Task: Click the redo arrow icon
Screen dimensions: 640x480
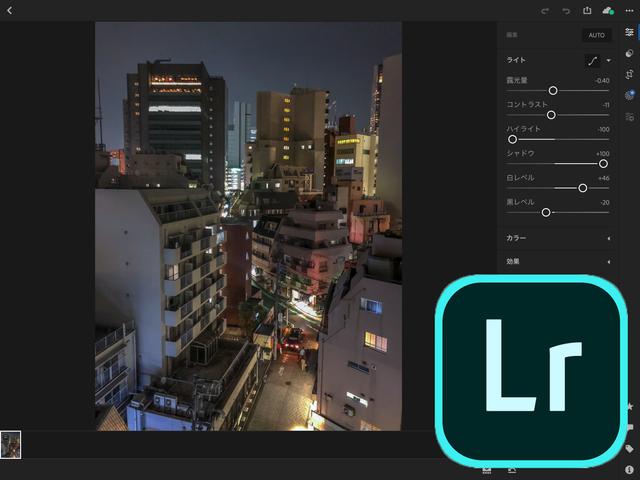Action: (545, 11)
